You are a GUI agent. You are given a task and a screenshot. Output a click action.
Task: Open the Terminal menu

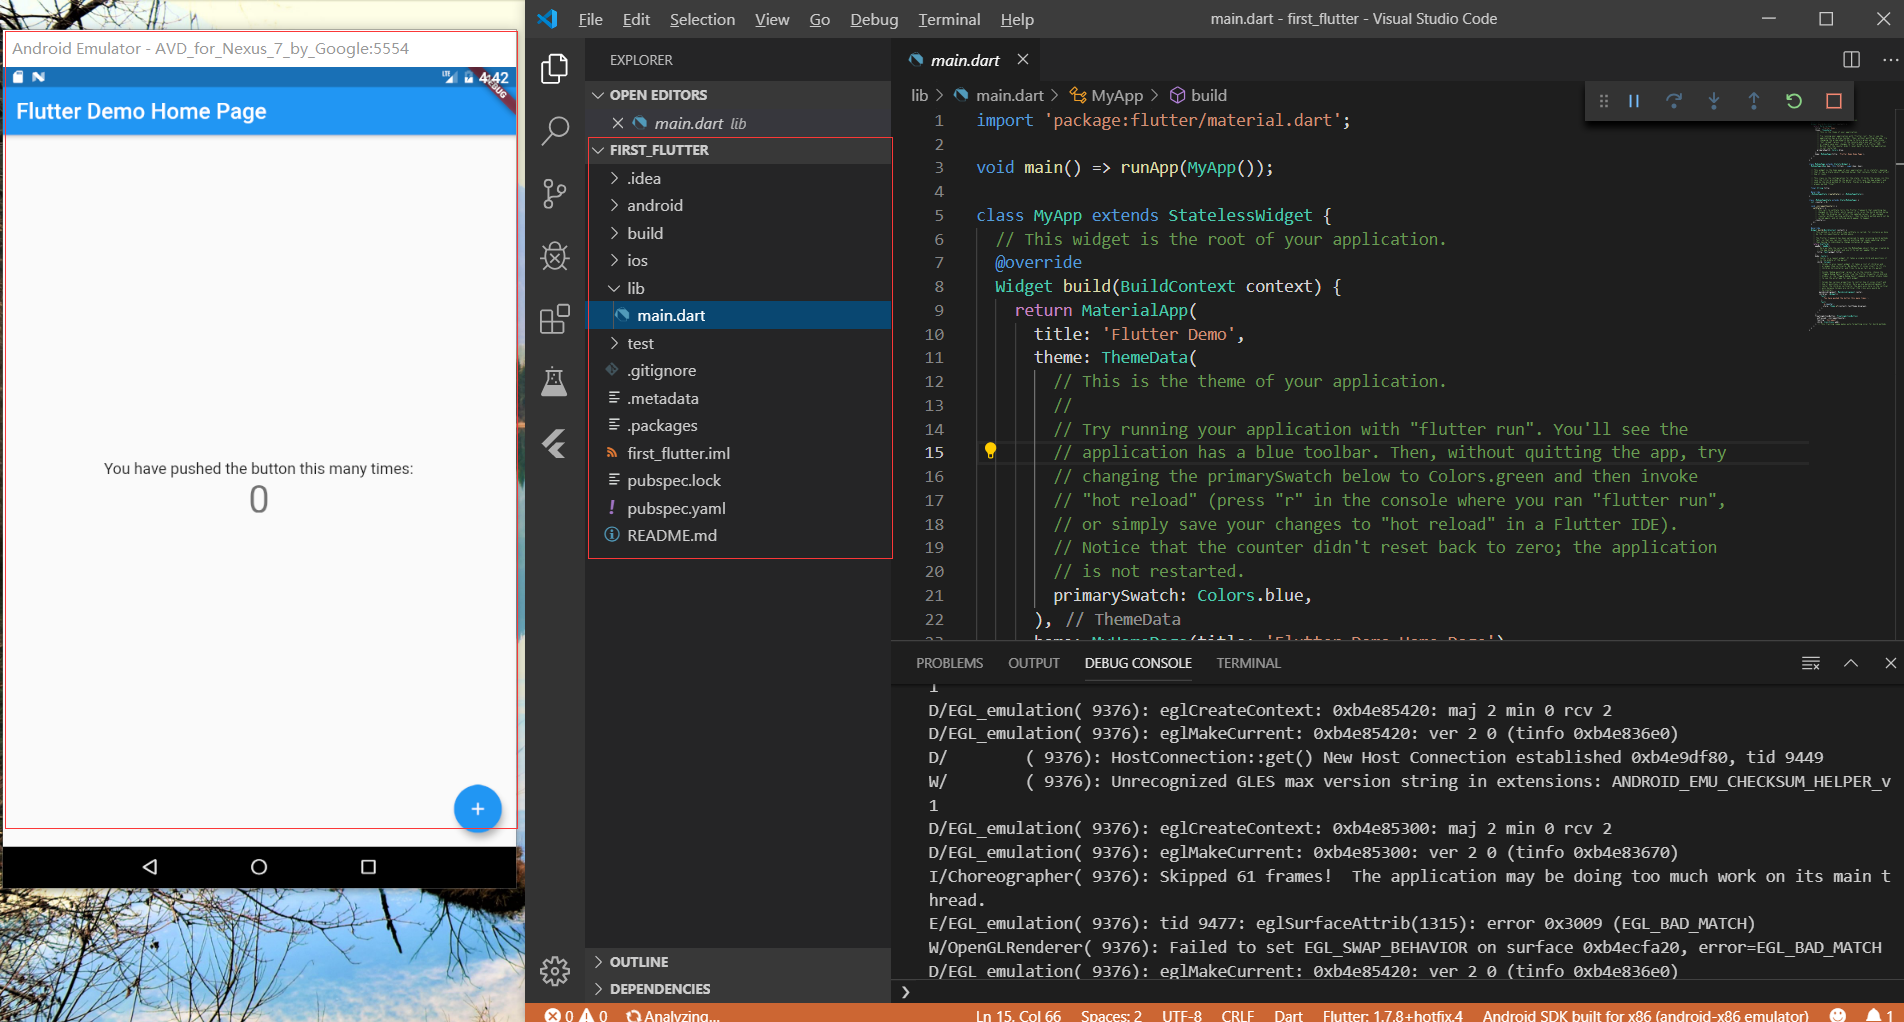[x=949, y=19]
